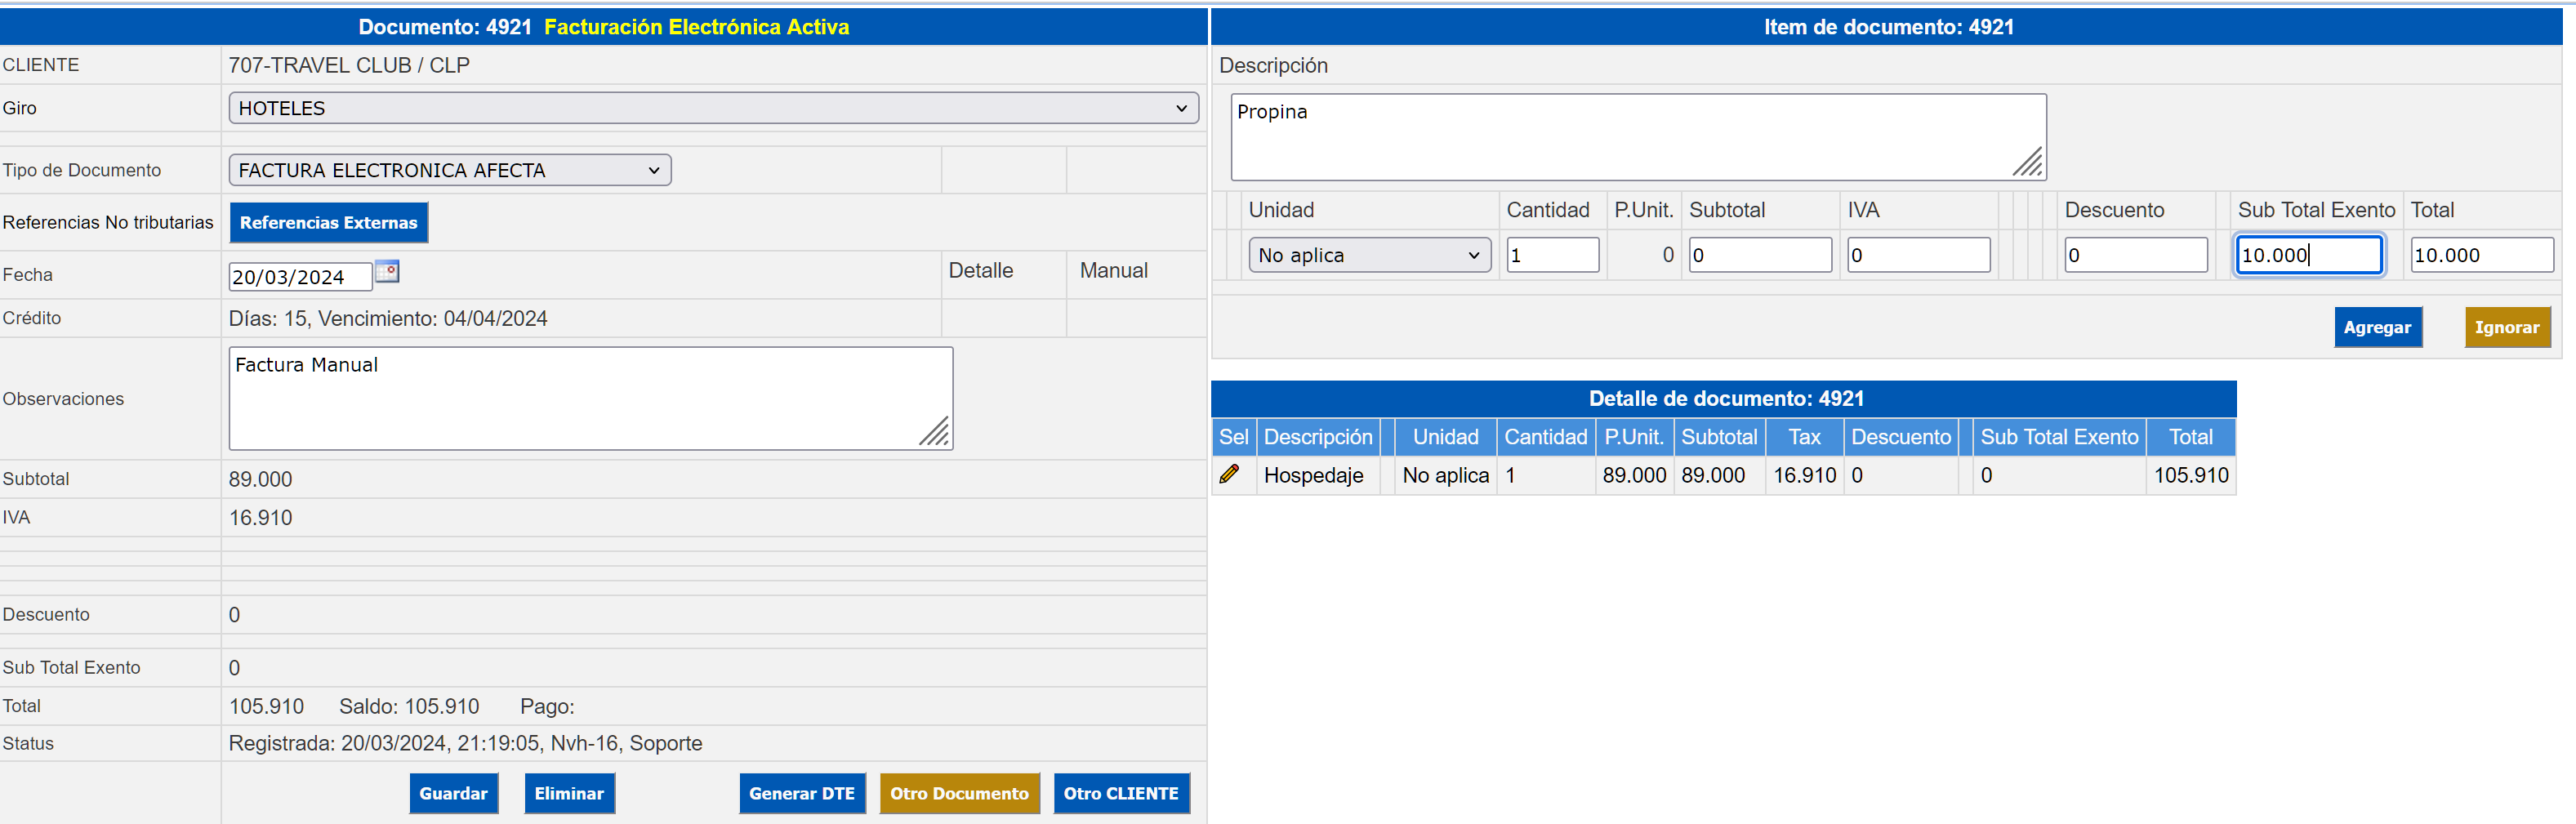Click the 16.910 Tax cell in detail table

[1804, 475]
